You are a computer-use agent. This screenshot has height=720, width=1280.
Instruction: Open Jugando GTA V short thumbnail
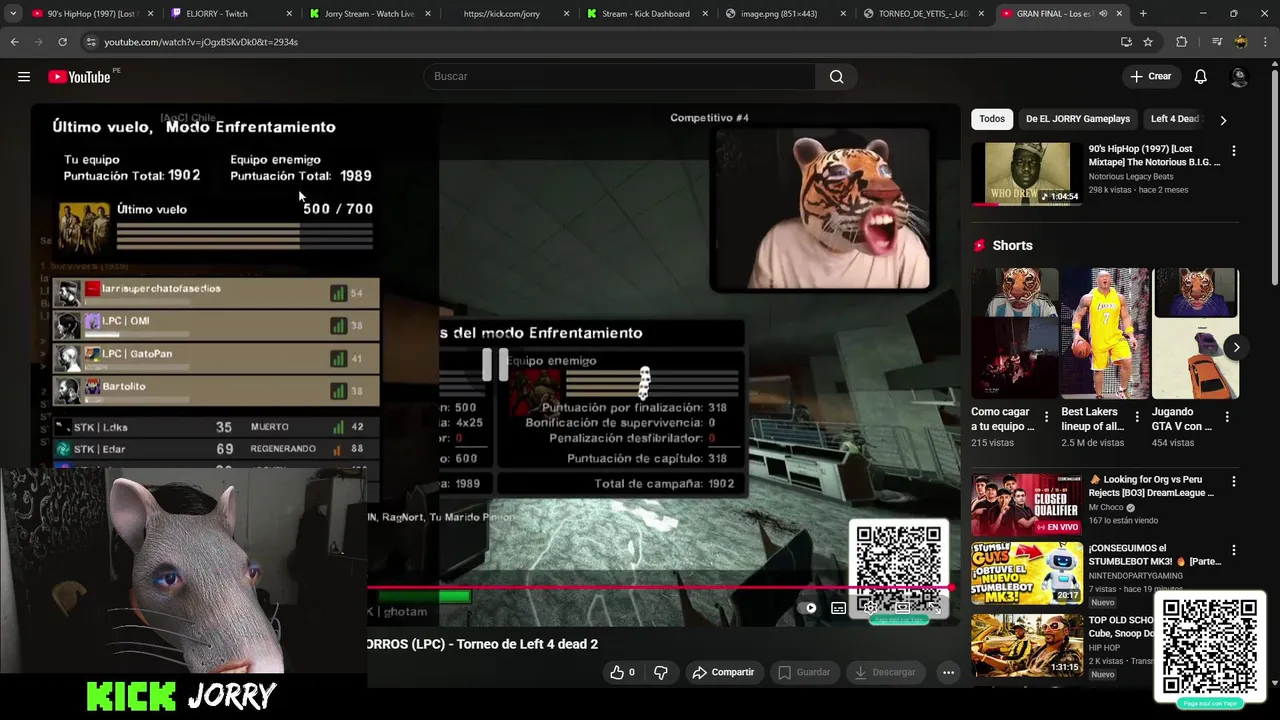(x=1195, y=333)
